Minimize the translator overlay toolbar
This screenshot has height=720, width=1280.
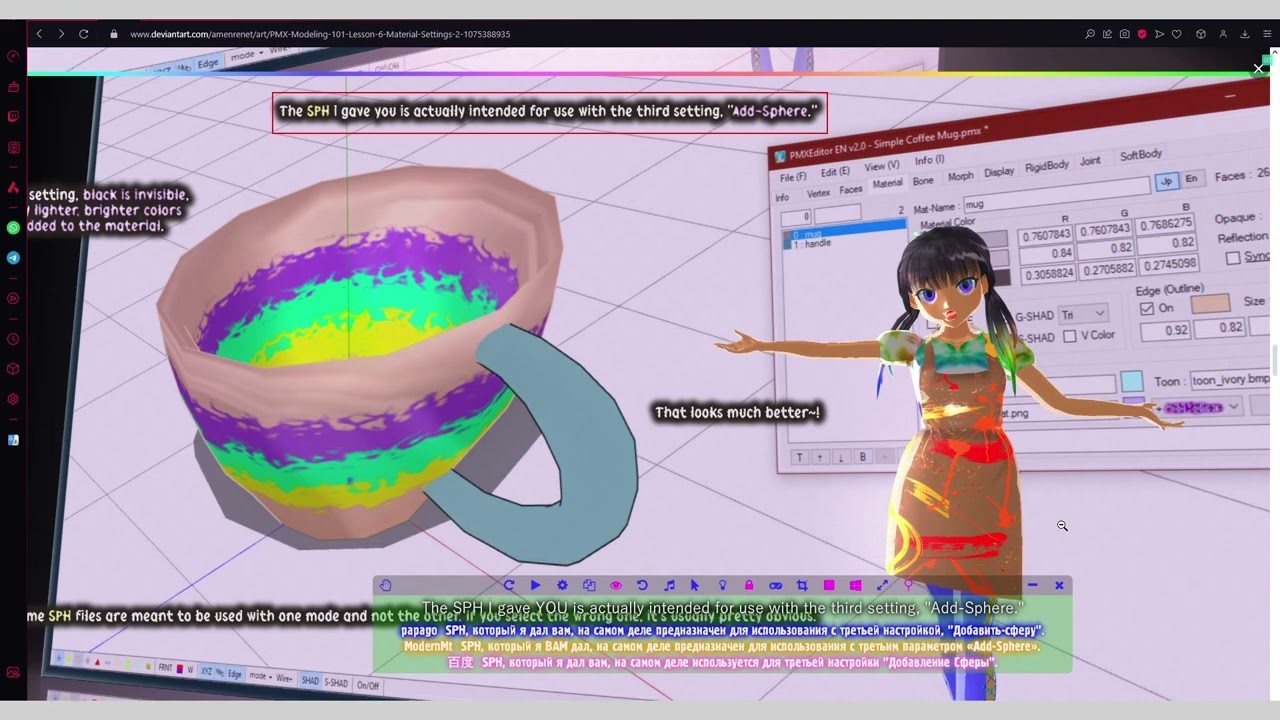point(1032,586)
